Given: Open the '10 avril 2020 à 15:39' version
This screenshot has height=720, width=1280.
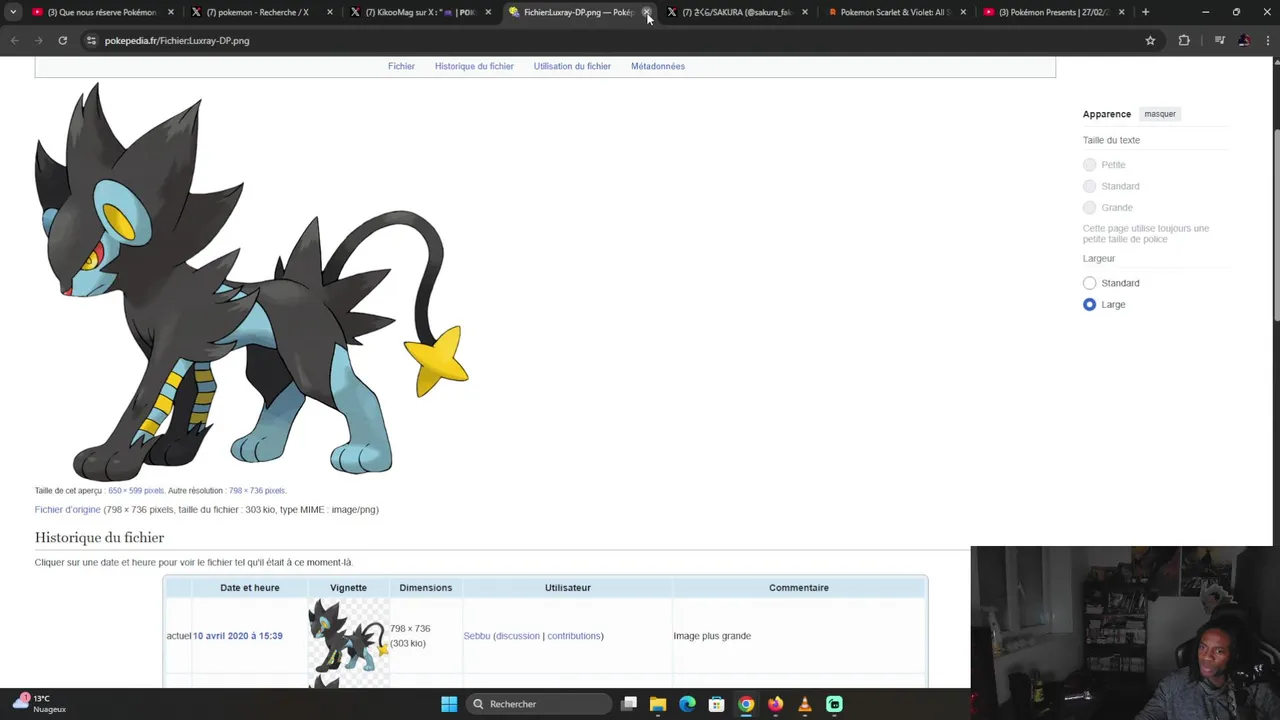Looking at the screenshot, I should (237, 636).
